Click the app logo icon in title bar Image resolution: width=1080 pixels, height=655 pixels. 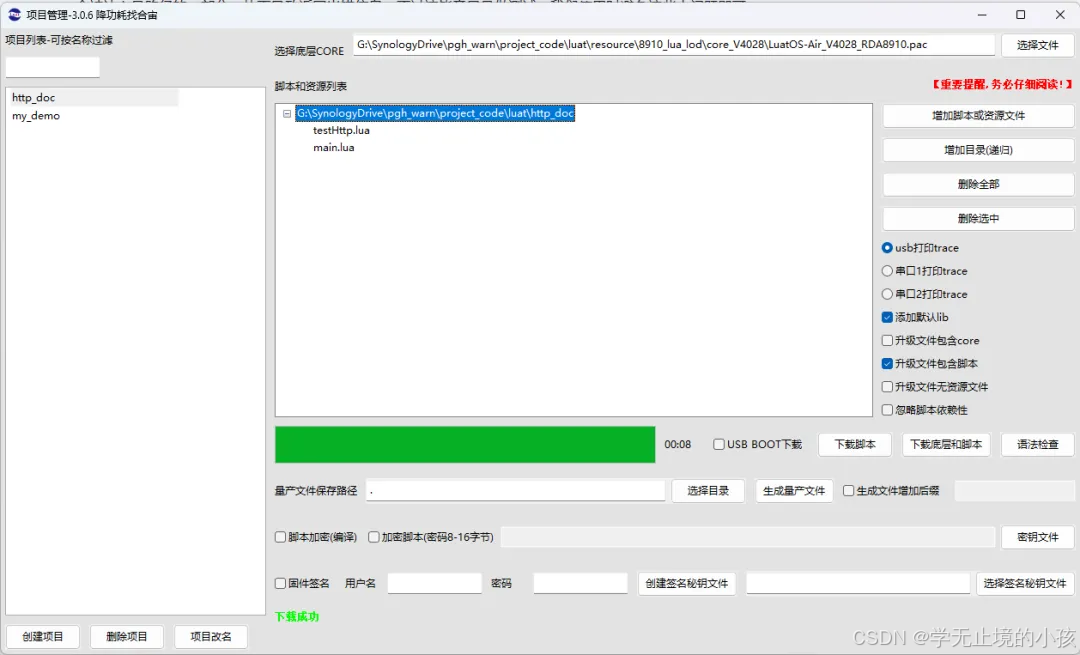(x=14, y=14)
